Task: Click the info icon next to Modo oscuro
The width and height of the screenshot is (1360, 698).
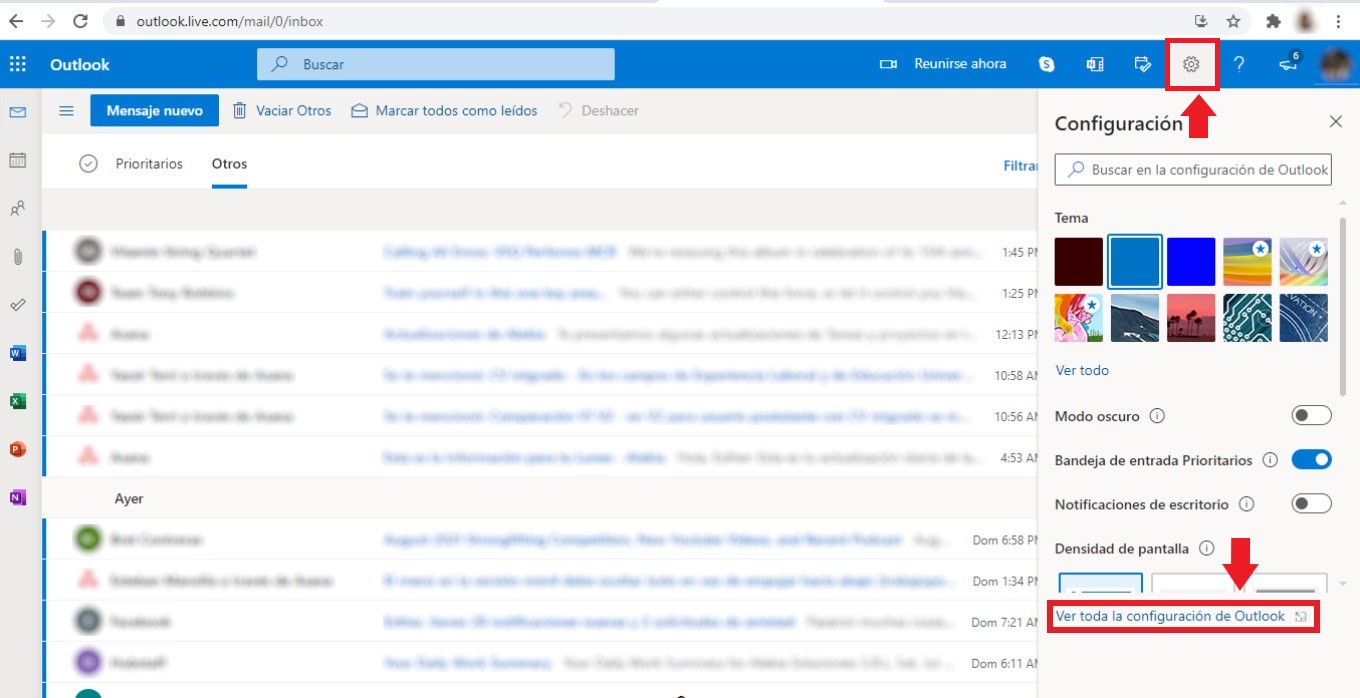Action: (1157, 415)
